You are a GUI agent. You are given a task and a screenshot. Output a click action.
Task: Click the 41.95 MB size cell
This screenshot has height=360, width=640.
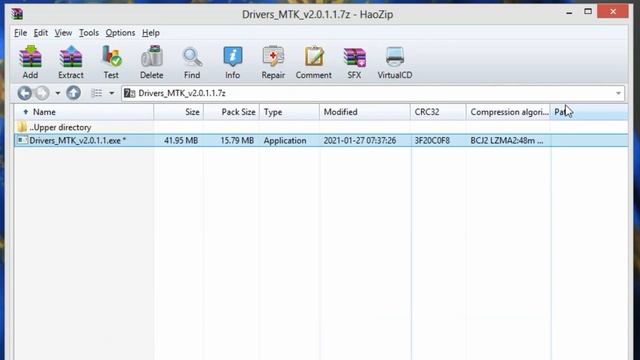(x=181, y=140)
